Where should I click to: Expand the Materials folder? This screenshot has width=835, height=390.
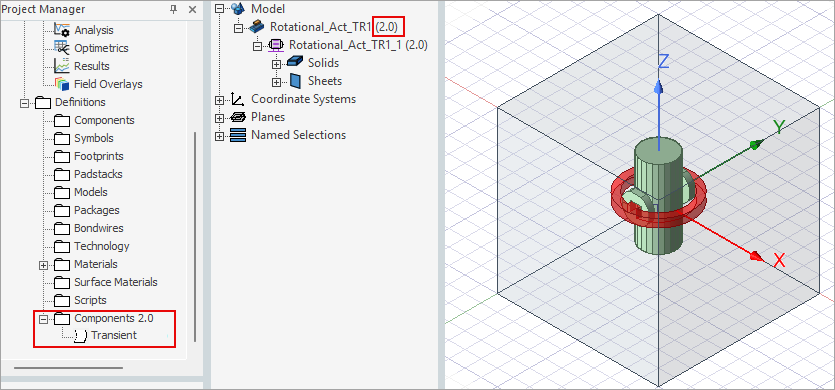point(44,265)
